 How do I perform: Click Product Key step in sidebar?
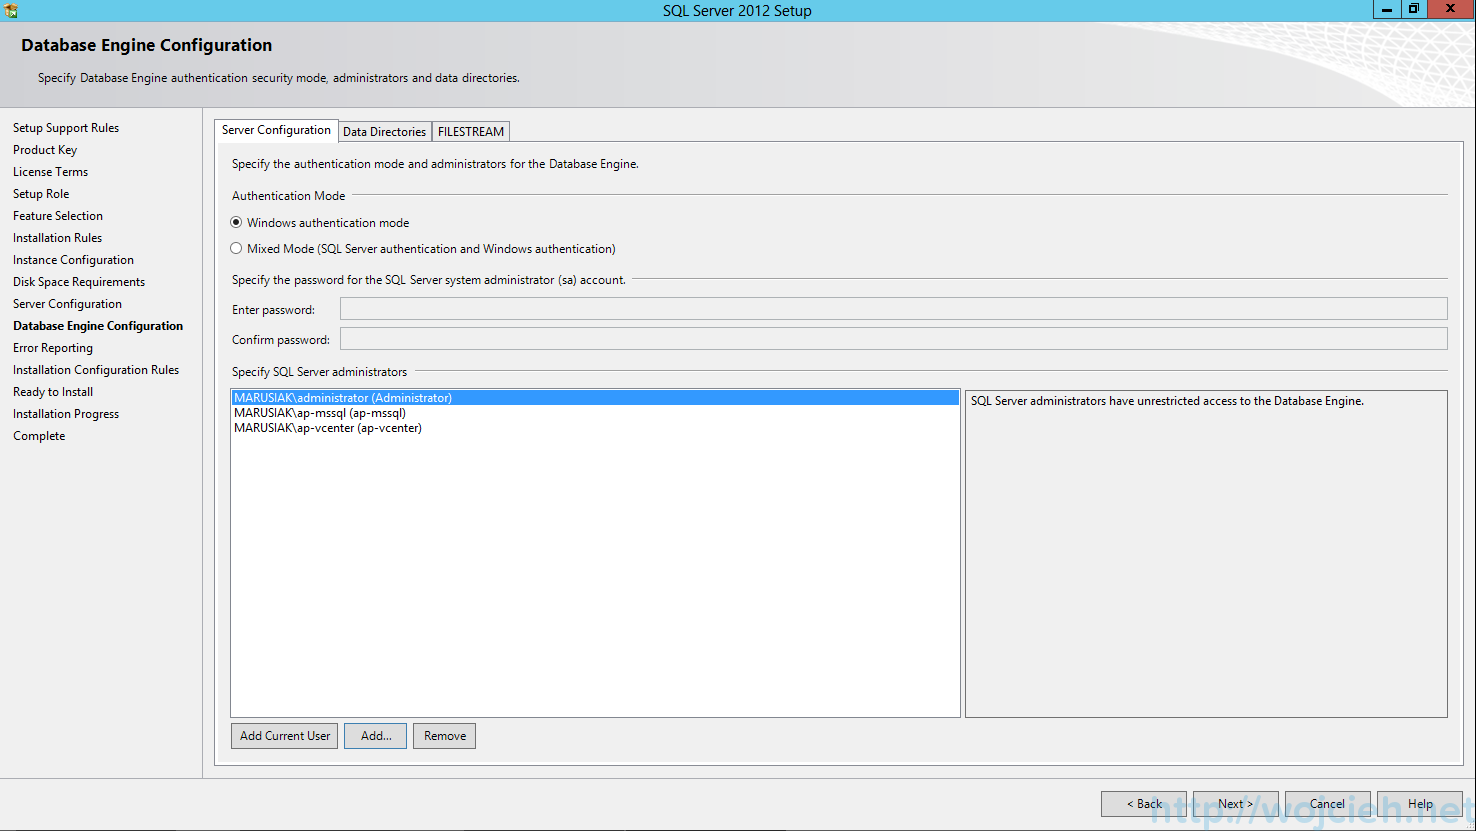click(x=45, y=150)
